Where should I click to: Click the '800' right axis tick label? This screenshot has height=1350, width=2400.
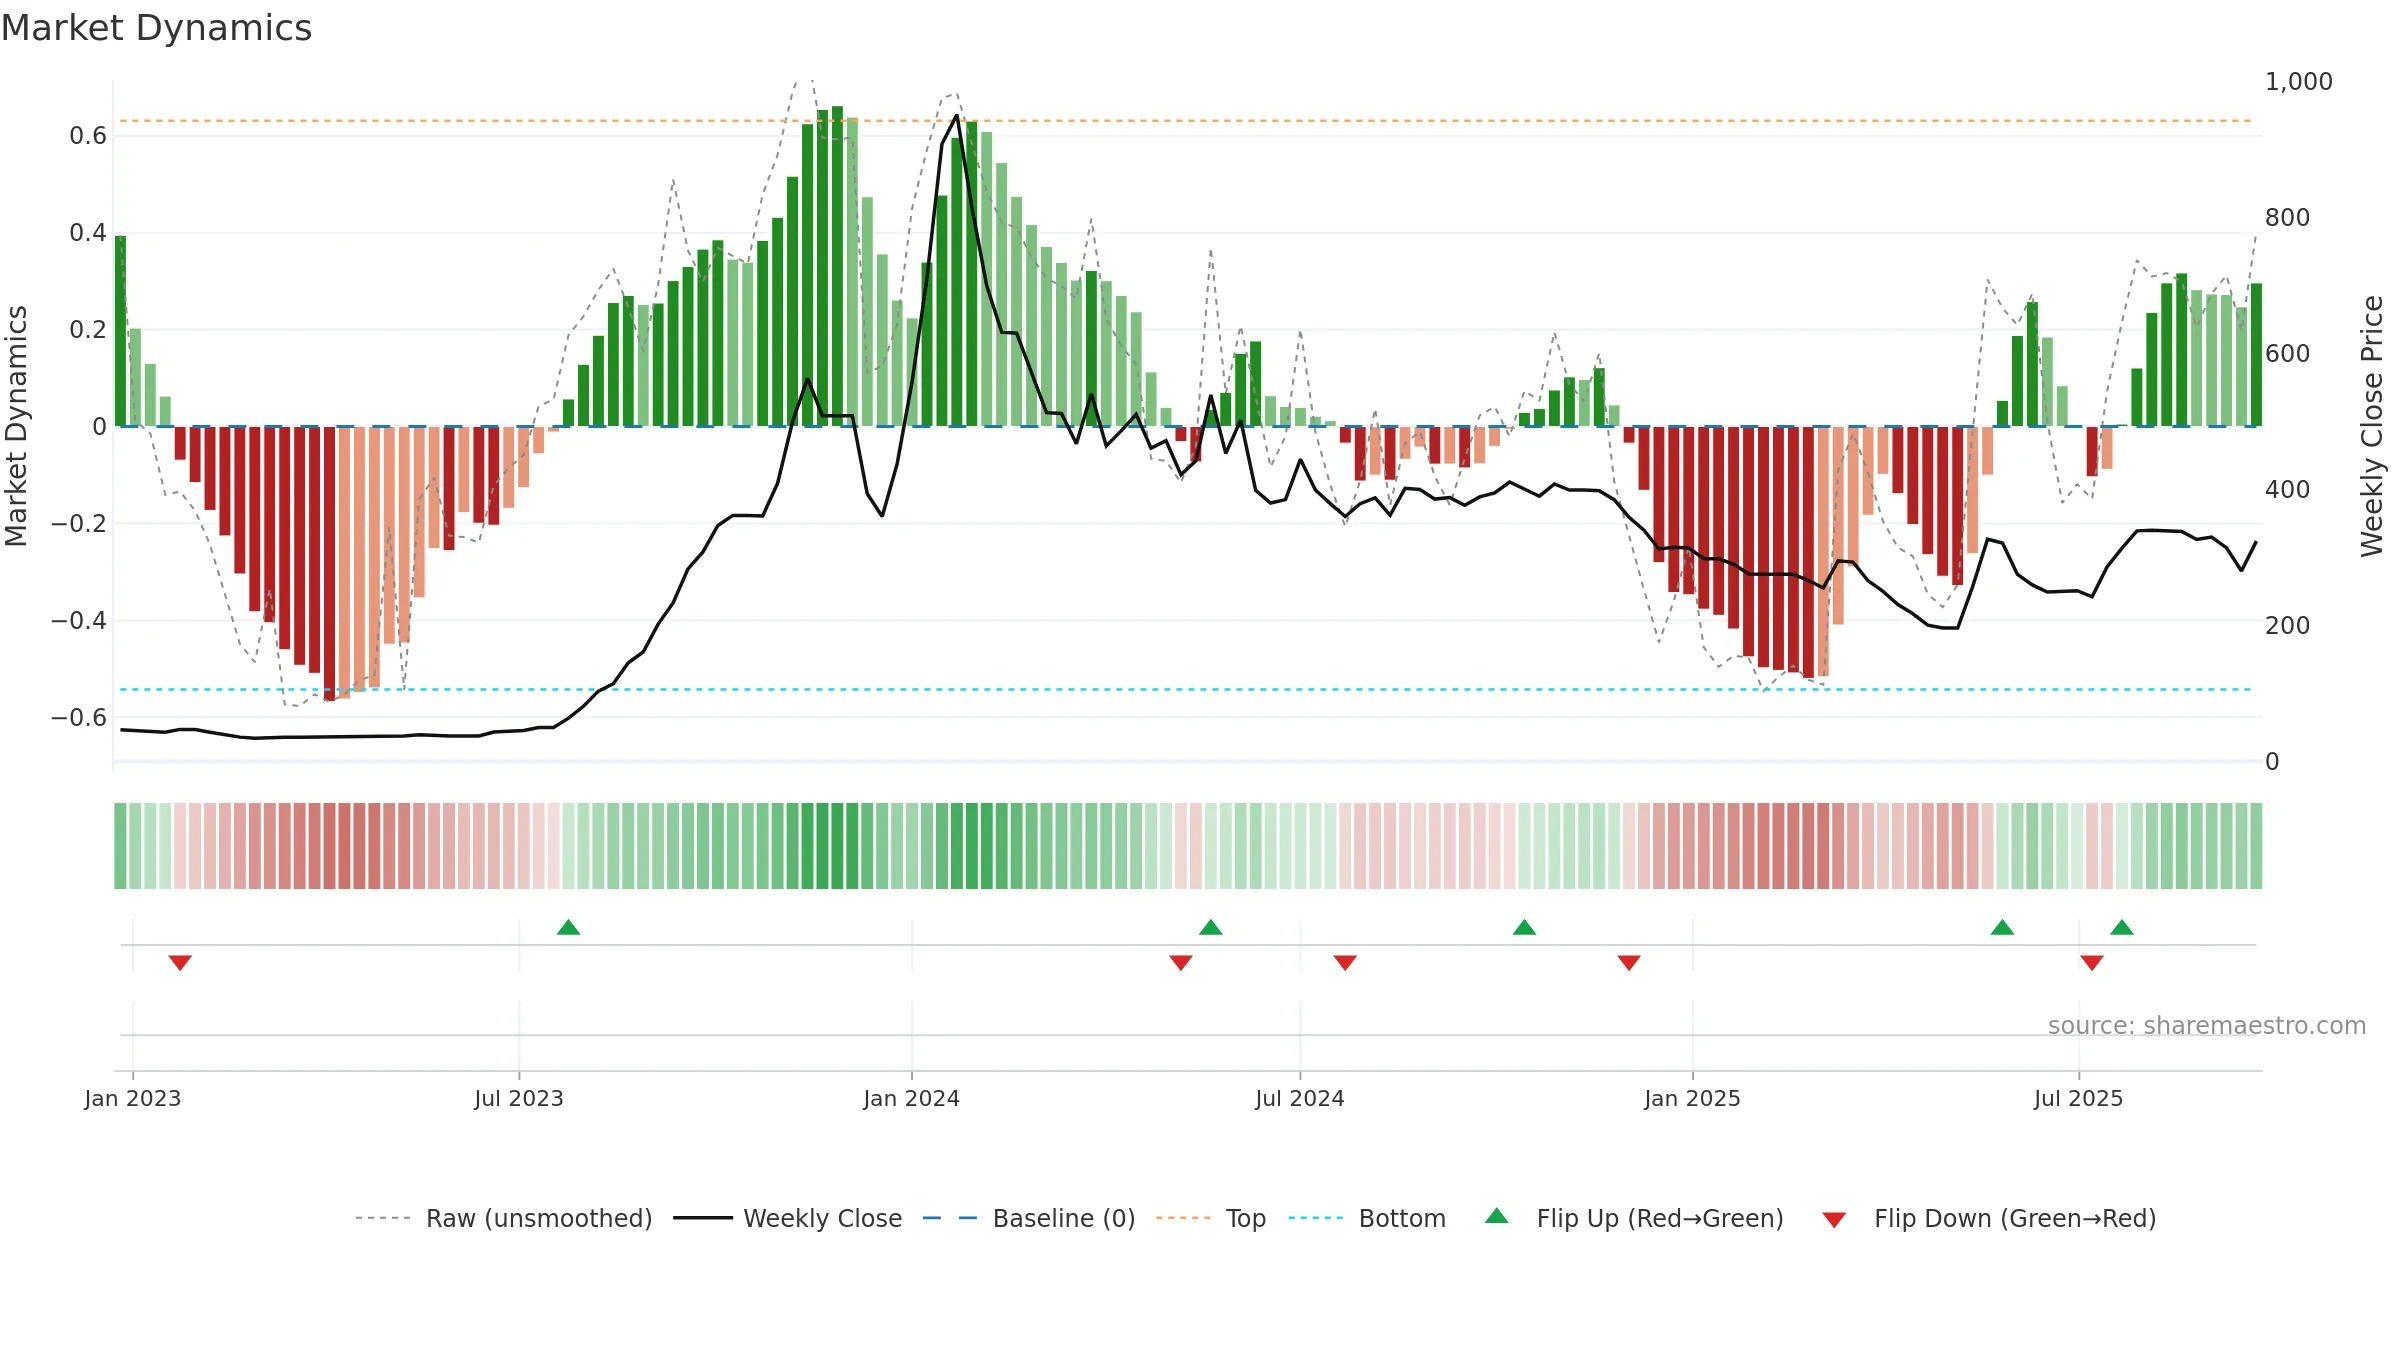coord(2287,218)
